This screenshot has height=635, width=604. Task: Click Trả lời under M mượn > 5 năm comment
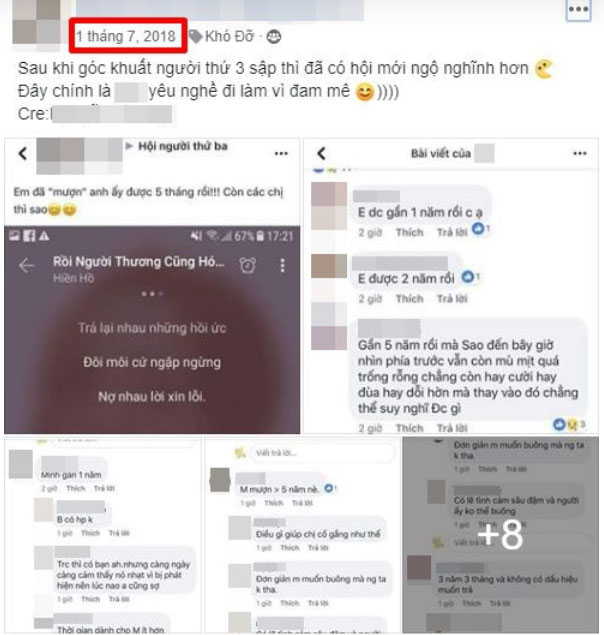click(303, 503)
